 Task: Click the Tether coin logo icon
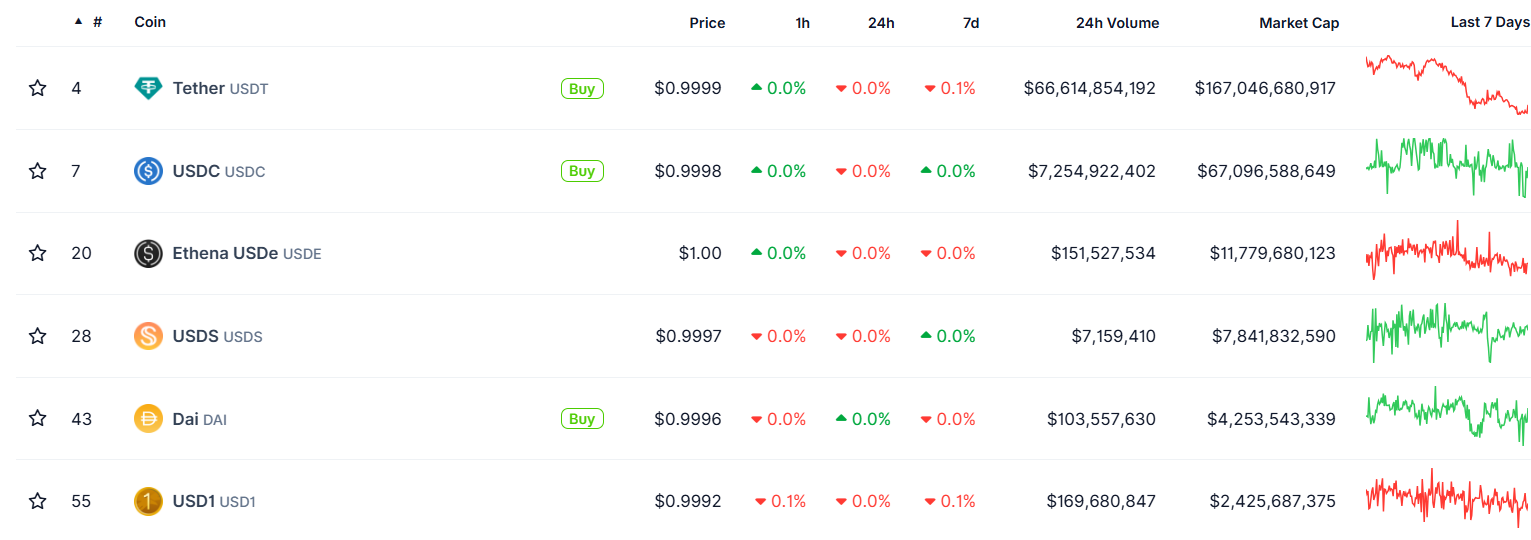click(148, 88)
